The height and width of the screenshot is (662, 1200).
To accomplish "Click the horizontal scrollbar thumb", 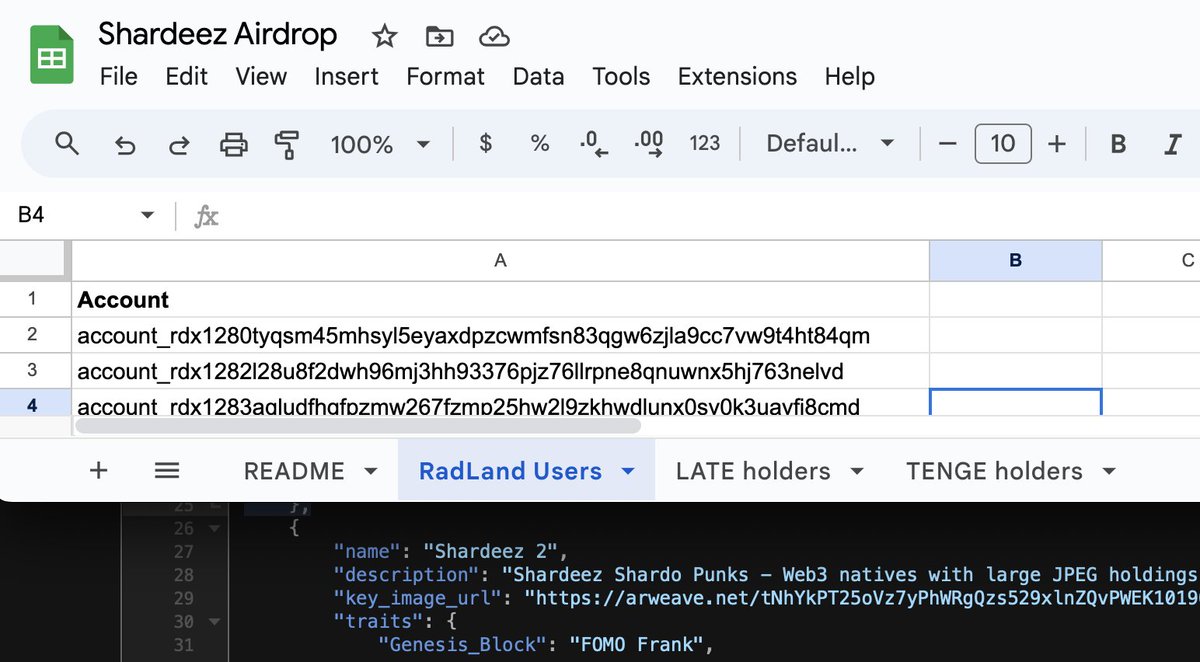I will coord(358,425).
